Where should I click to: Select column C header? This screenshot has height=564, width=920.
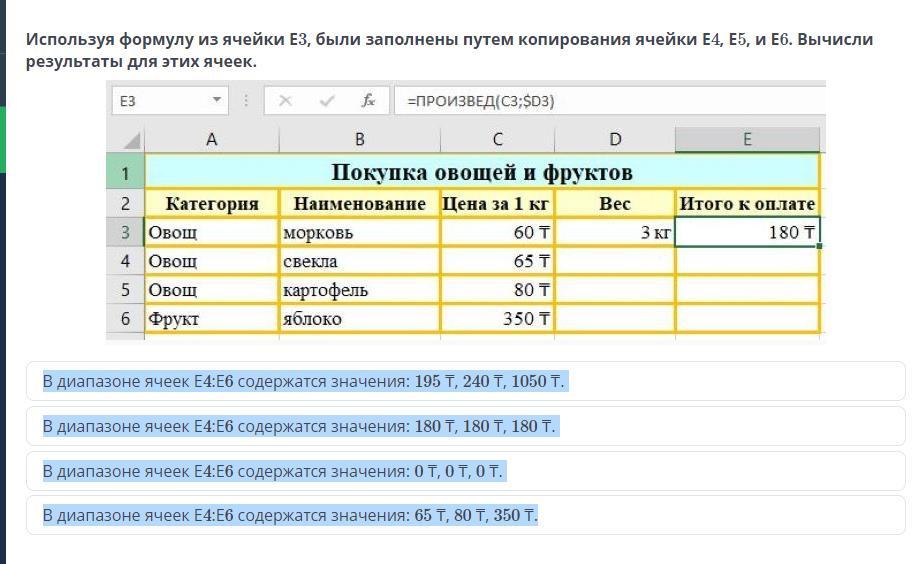pyautogui.click(x=498, y=140)
